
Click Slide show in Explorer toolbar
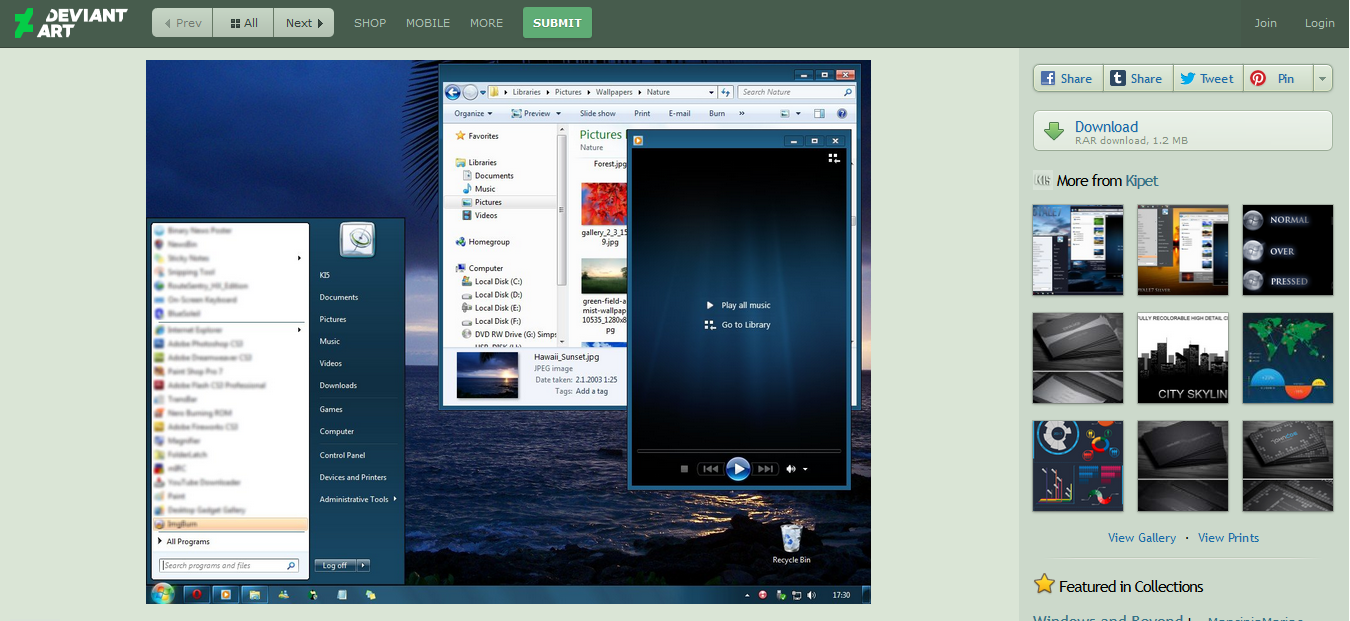pos(598,114)
